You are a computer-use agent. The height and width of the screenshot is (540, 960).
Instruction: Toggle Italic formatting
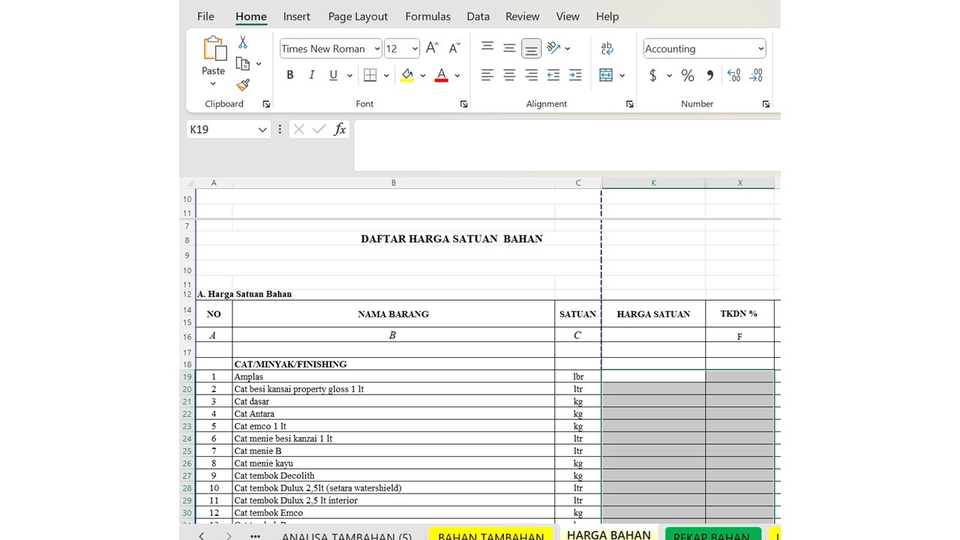312,75
